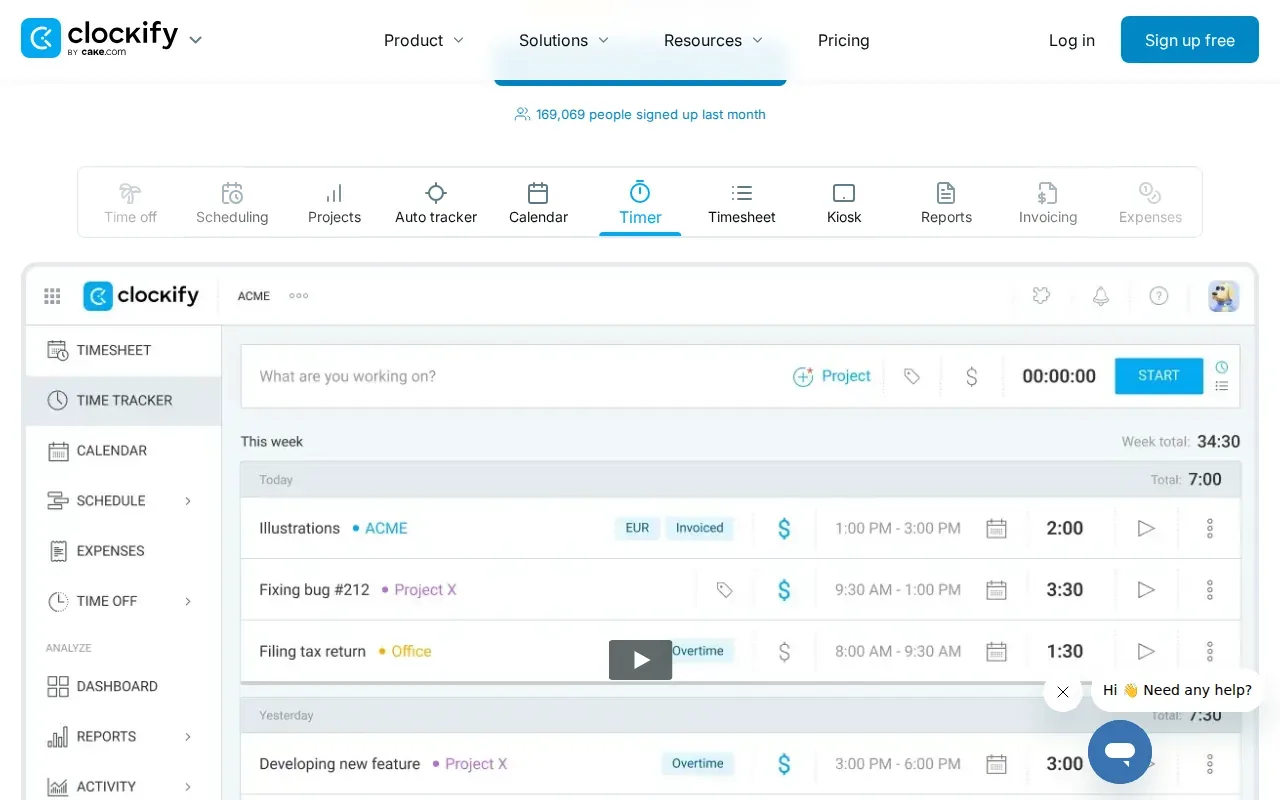Click the Clockify logo in the header
The width and height of the screenshot is (1280, 800).
click(x=99, y=38)
